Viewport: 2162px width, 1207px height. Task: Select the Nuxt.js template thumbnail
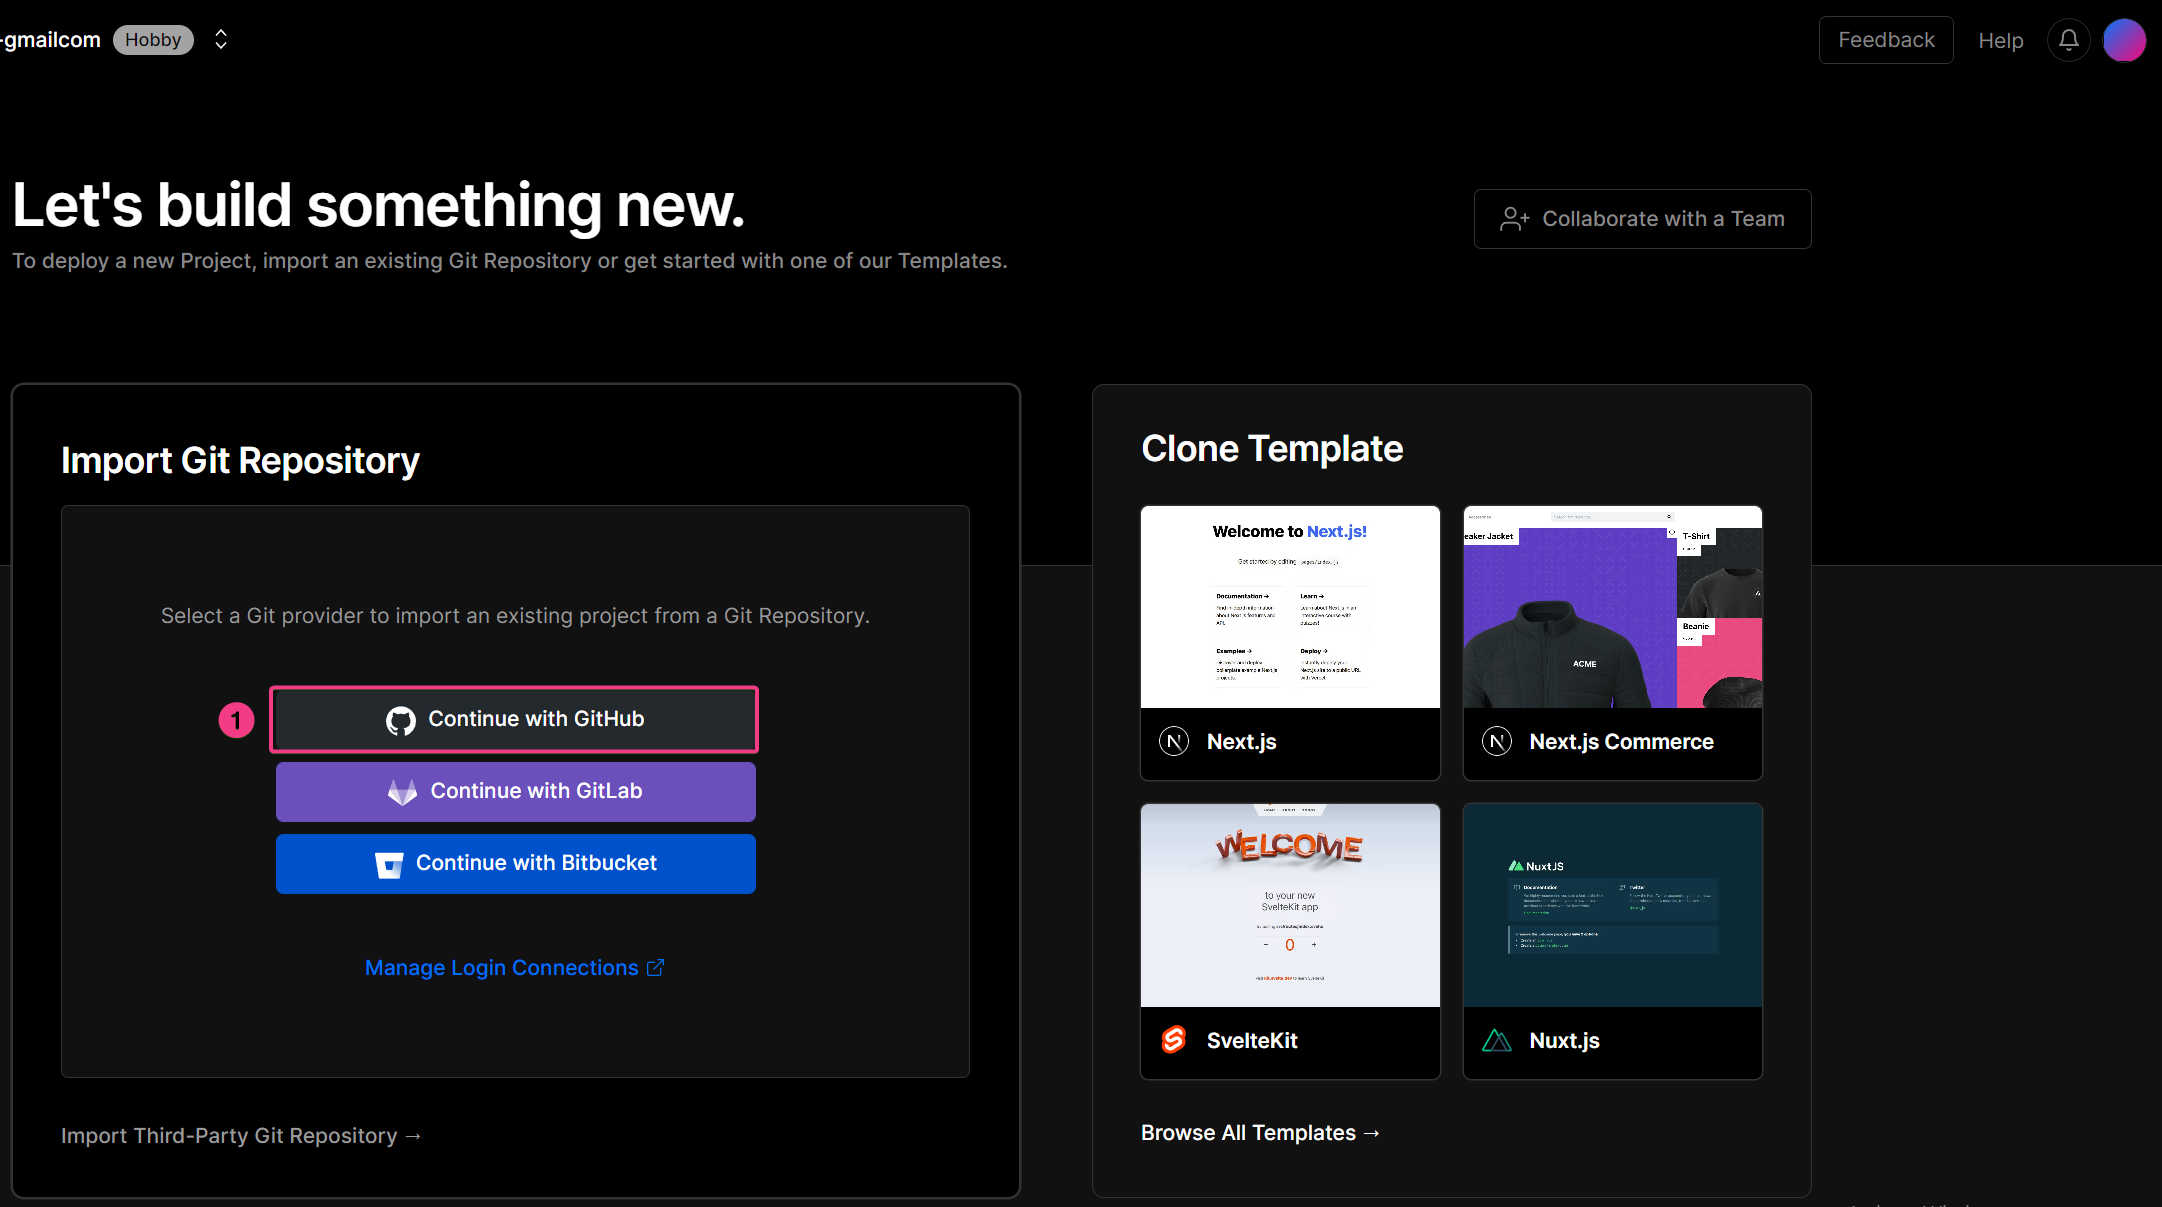click(1612, 906)
